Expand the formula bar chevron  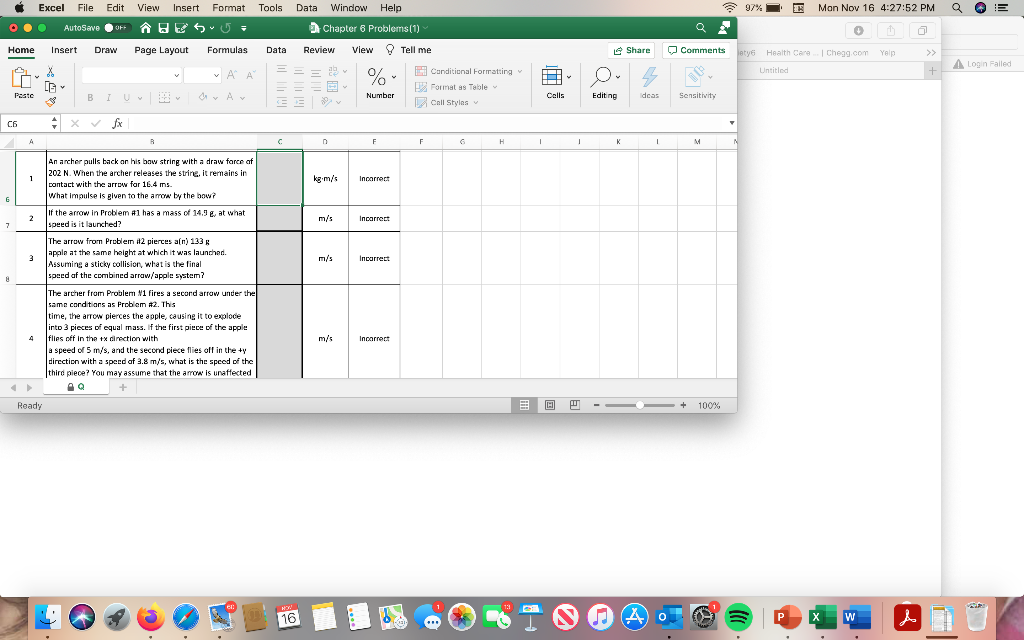pyautogui.click(x=731, y=123)
